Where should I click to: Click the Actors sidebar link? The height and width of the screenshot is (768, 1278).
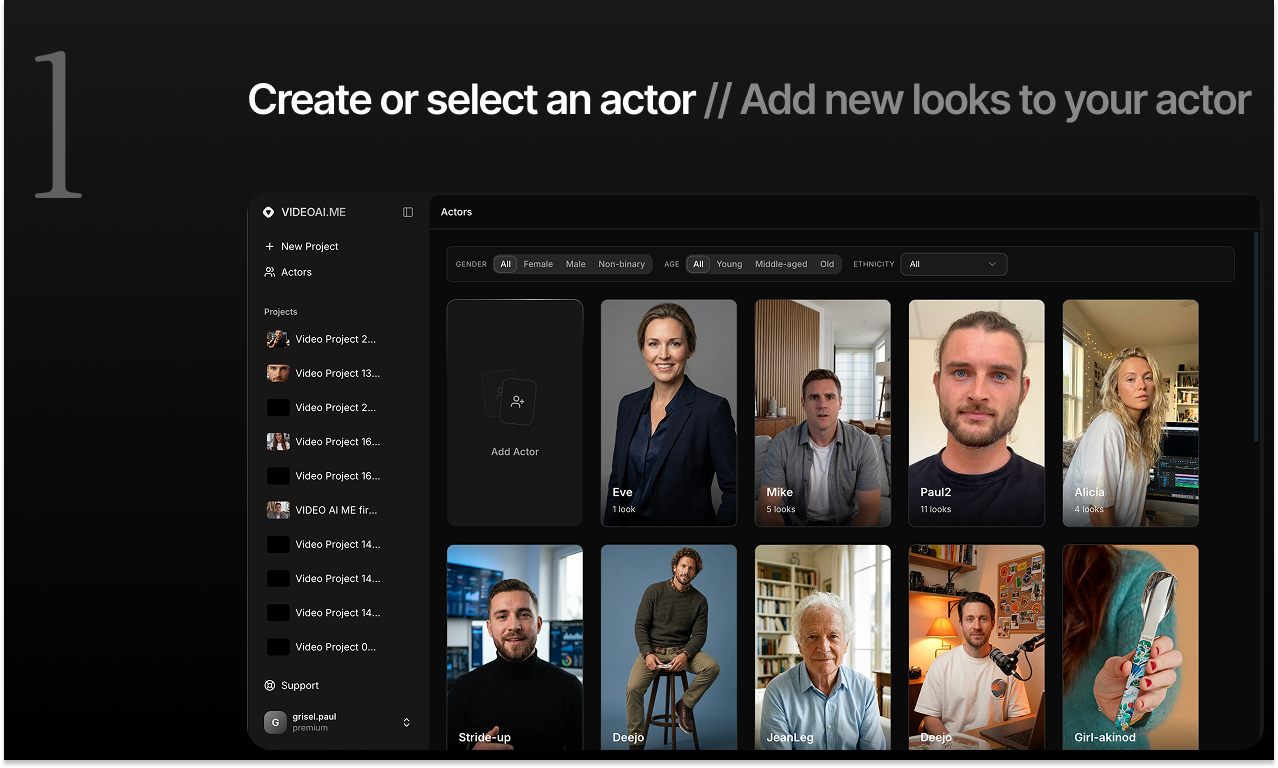pos(297,272)
